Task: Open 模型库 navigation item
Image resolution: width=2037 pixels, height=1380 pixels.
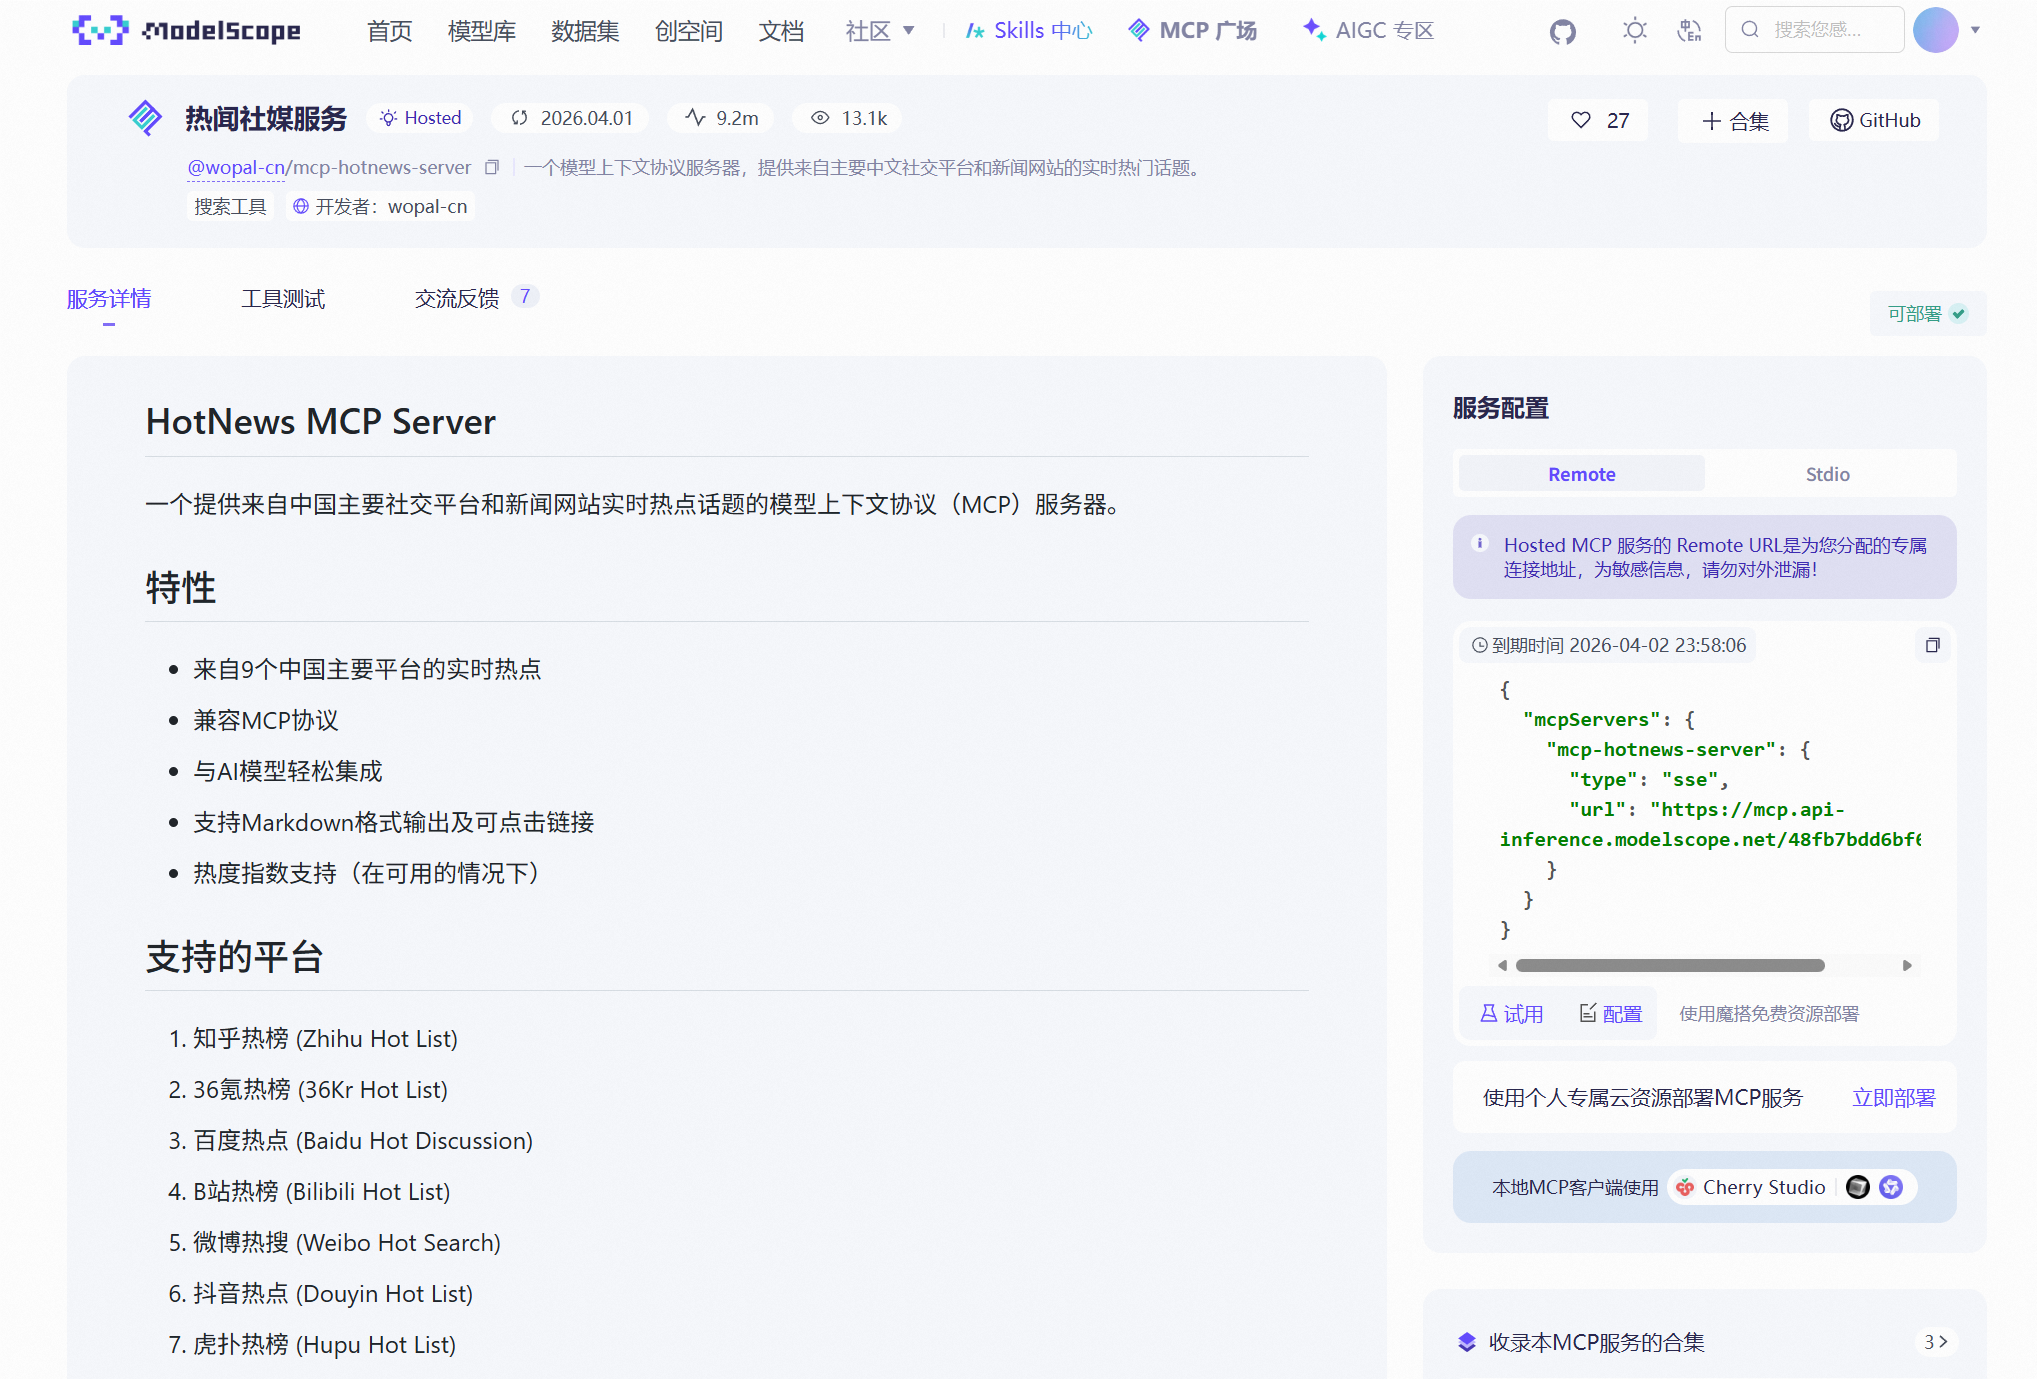Action: click(x=482, y=31)
